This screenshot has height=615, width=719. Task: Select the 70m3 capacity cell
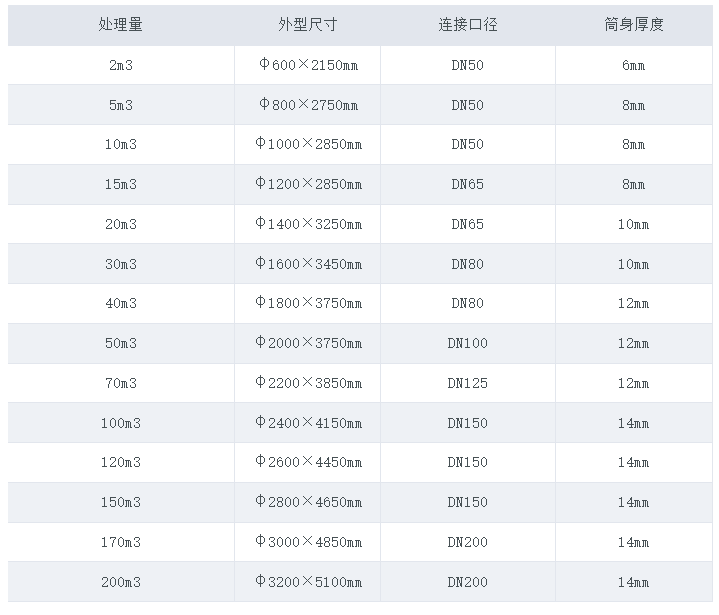[120, 383]
